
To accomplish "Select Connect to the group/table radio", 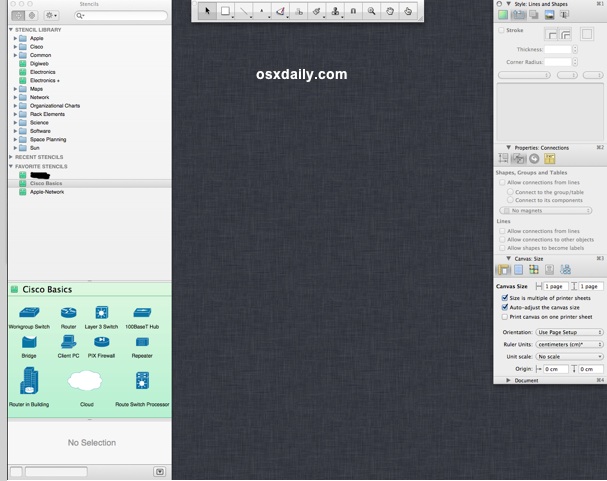I will pos(510,192).
